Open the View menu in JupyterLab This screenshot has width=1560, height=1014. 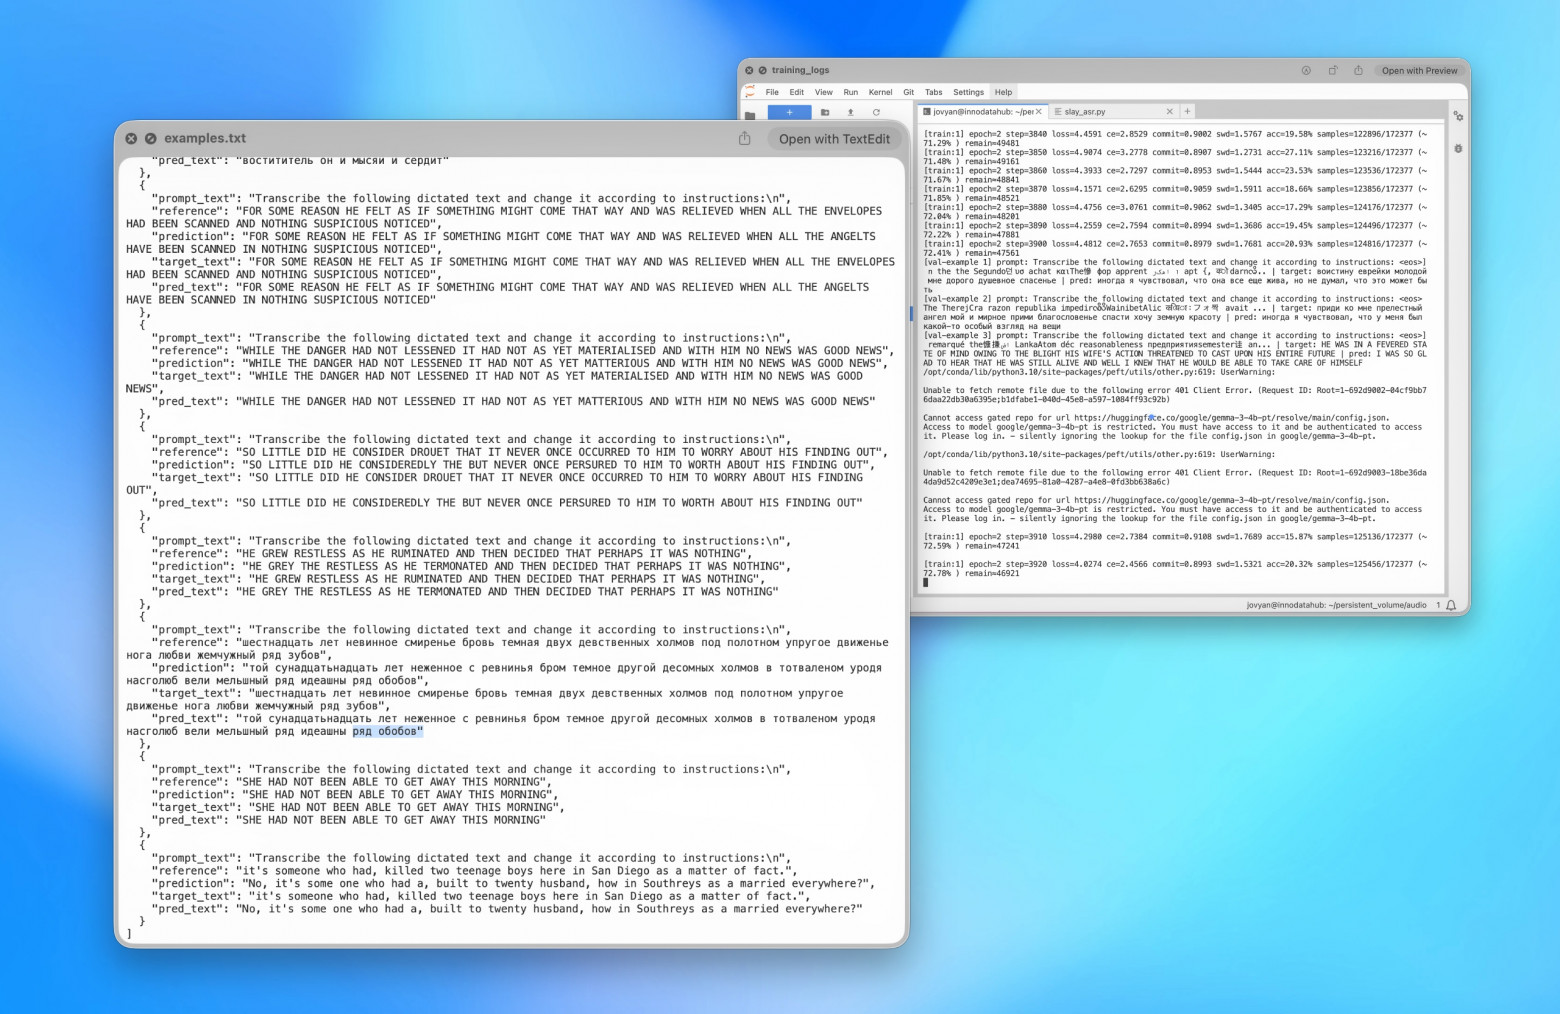823,92
